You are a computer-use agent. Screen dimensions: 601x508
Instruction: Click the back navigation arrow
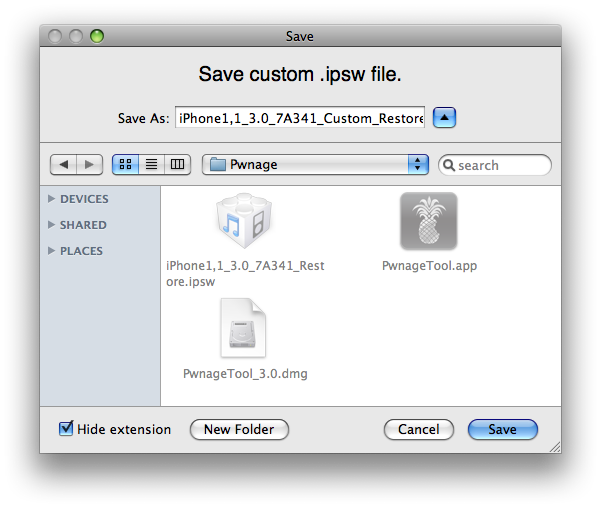pos(64,165)
